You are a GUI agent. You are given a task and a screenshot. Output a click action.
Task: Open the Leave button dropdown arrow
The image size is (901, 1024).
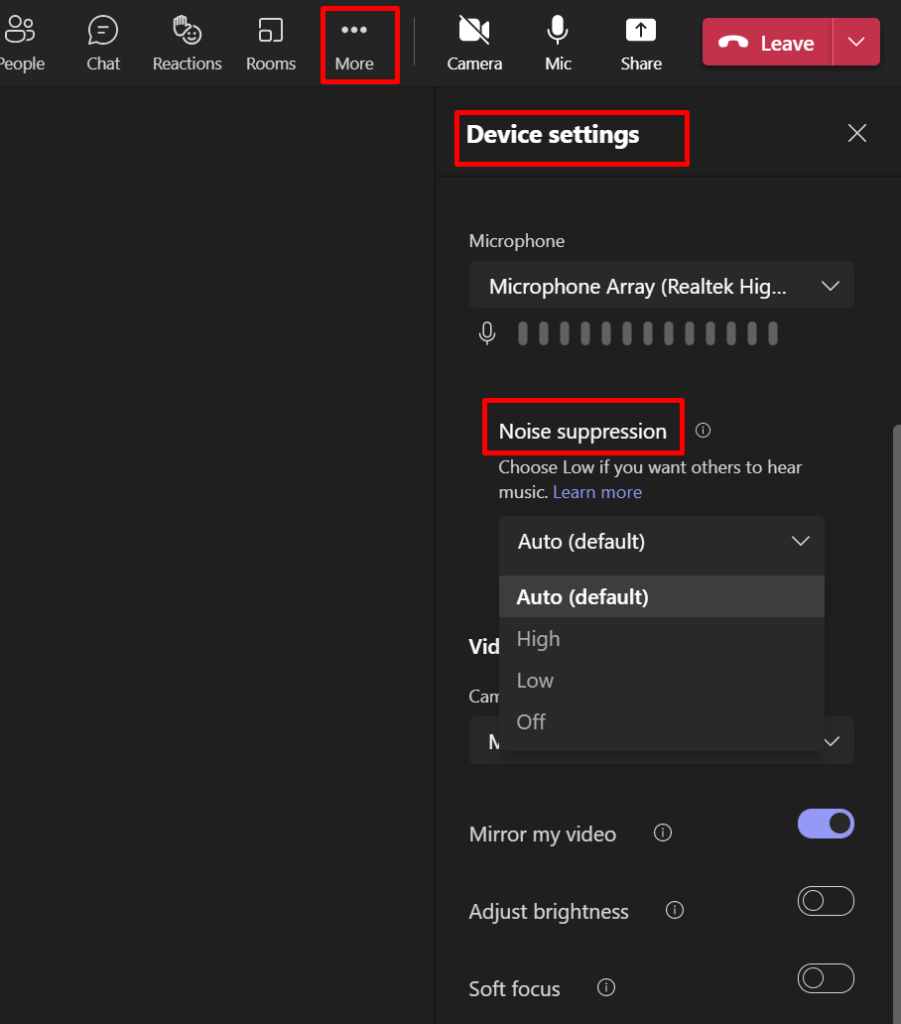tap(856, 42)
